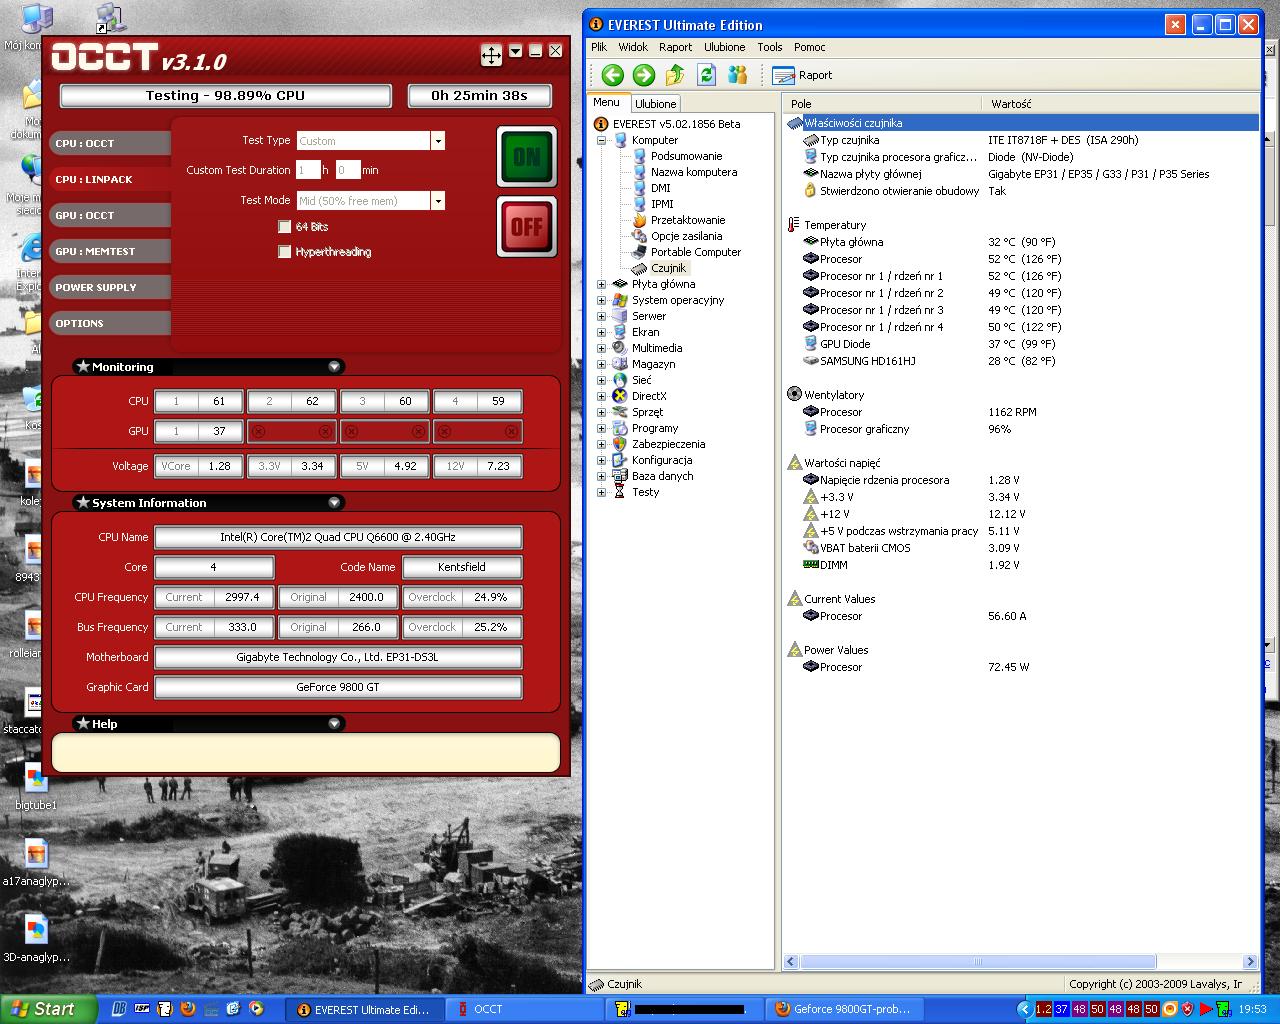Collapse the System Information section arrow
The width and height of the screenshot is (1280, 1024).
(x=335, y=503)
